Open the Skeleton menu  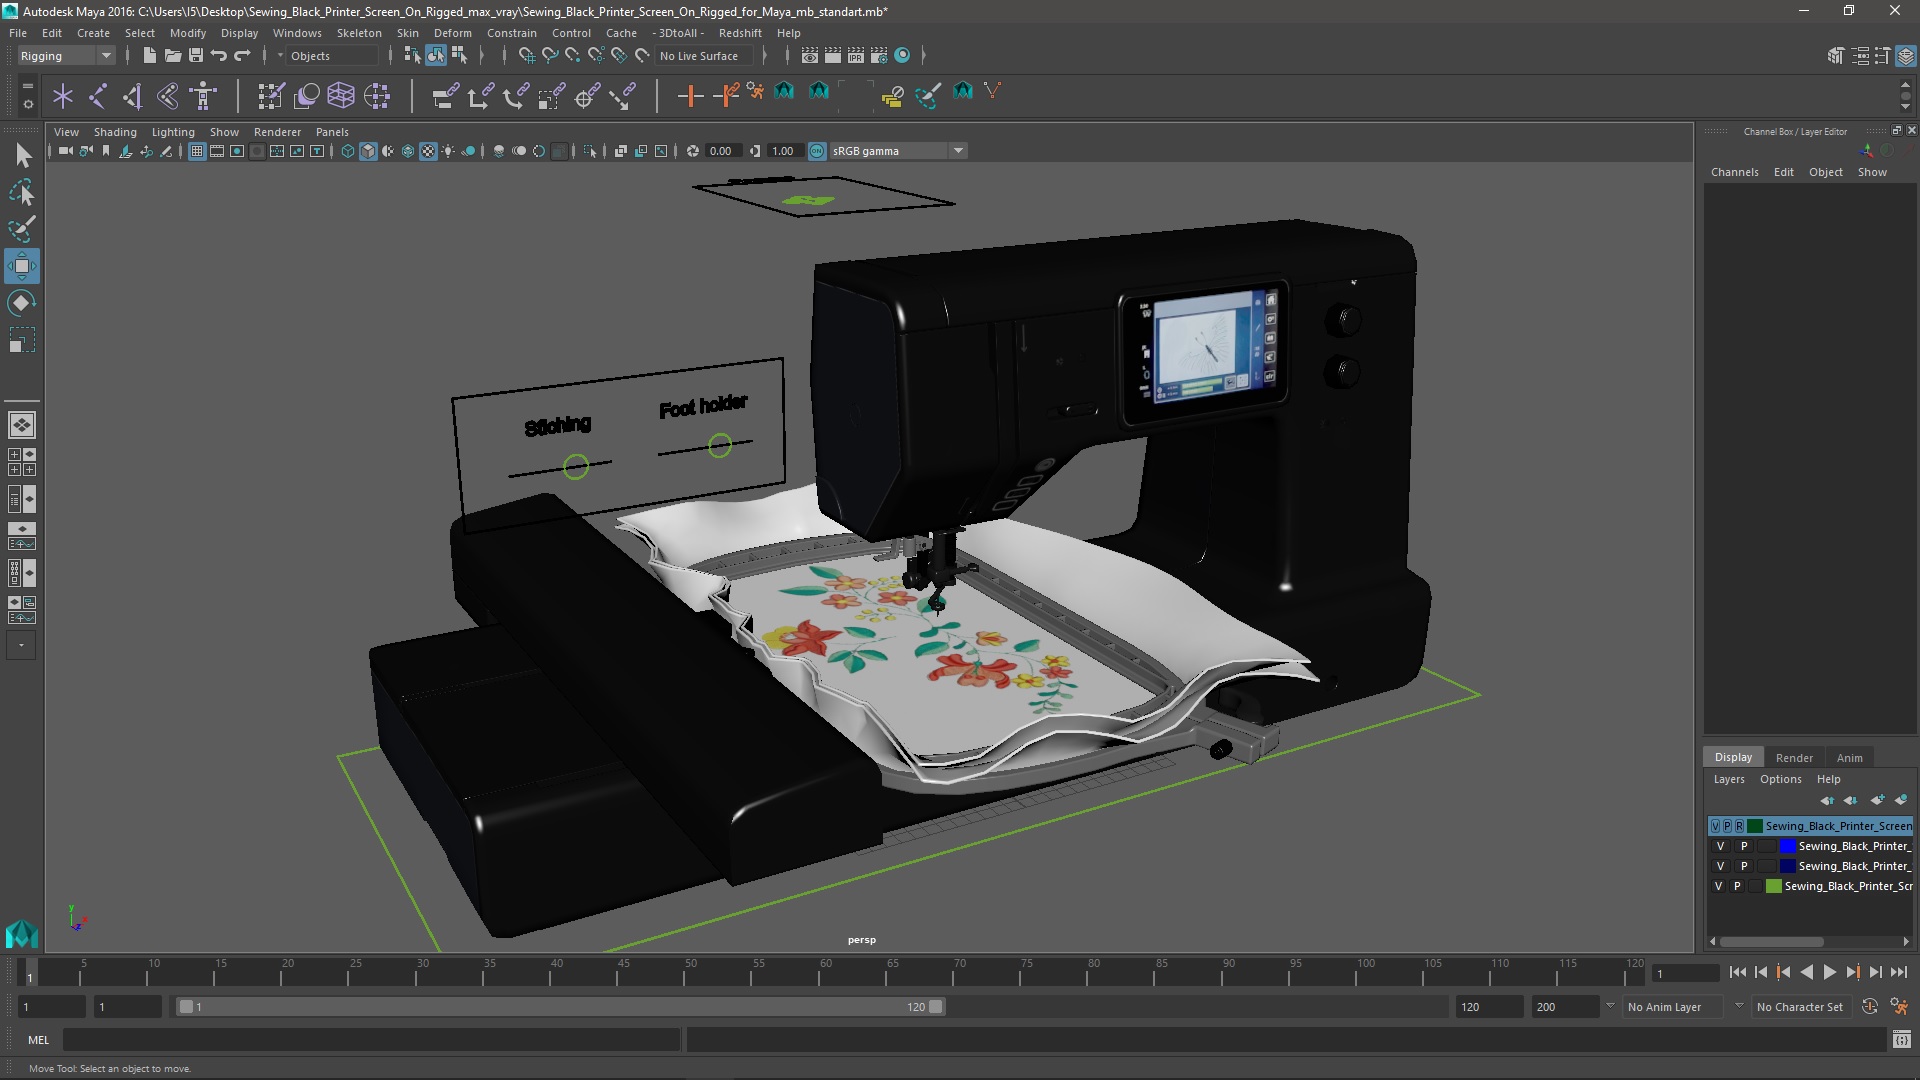(359, 33)
